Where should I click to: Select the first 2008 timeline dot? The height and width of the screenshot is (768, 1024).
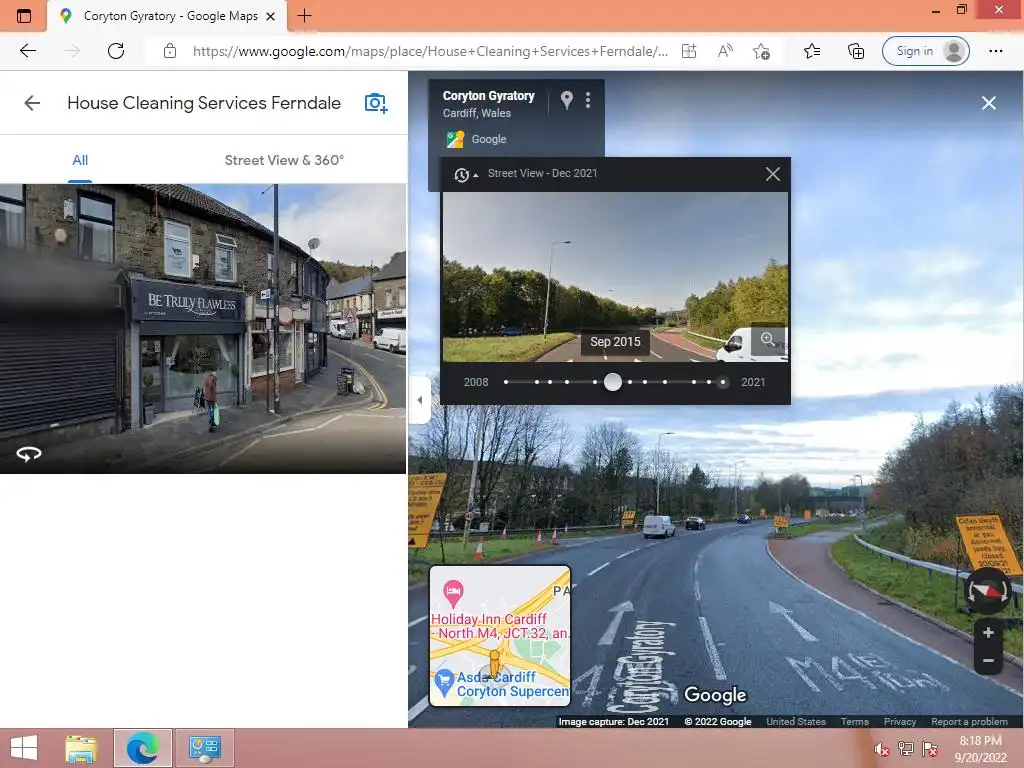506,382
